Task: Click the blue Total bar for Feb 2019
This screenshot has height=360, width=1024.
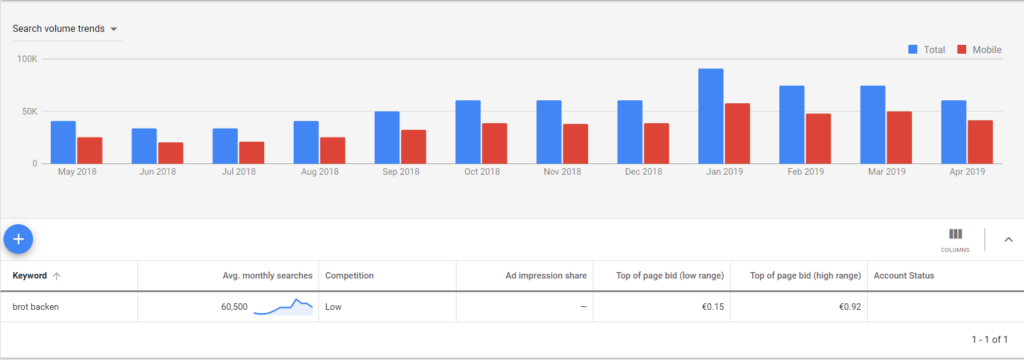Action: [792, 125]
